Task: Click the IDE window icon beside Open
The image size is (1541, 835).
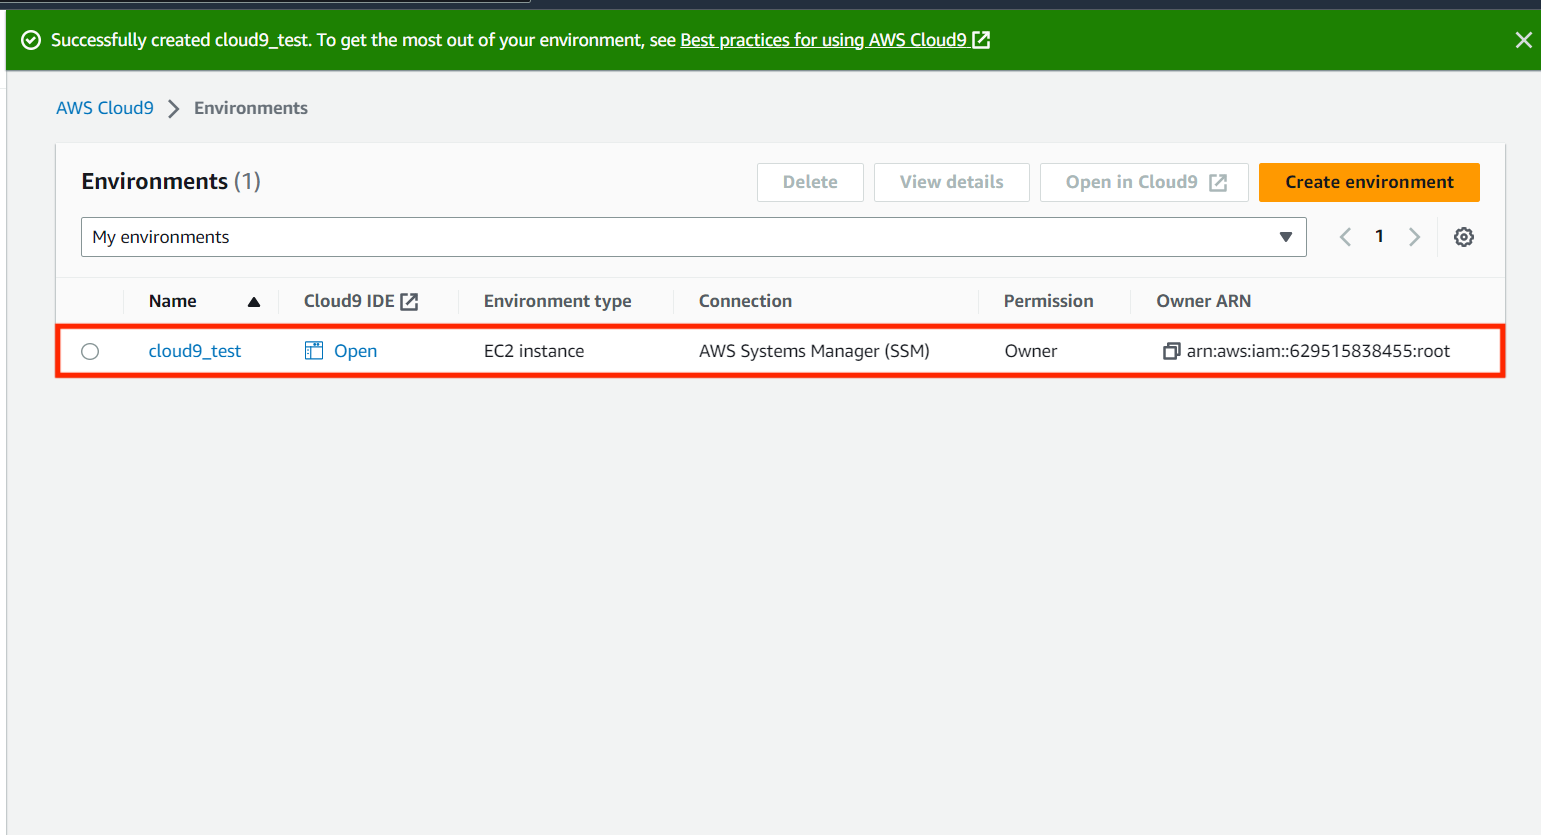Action: (314, 351)
